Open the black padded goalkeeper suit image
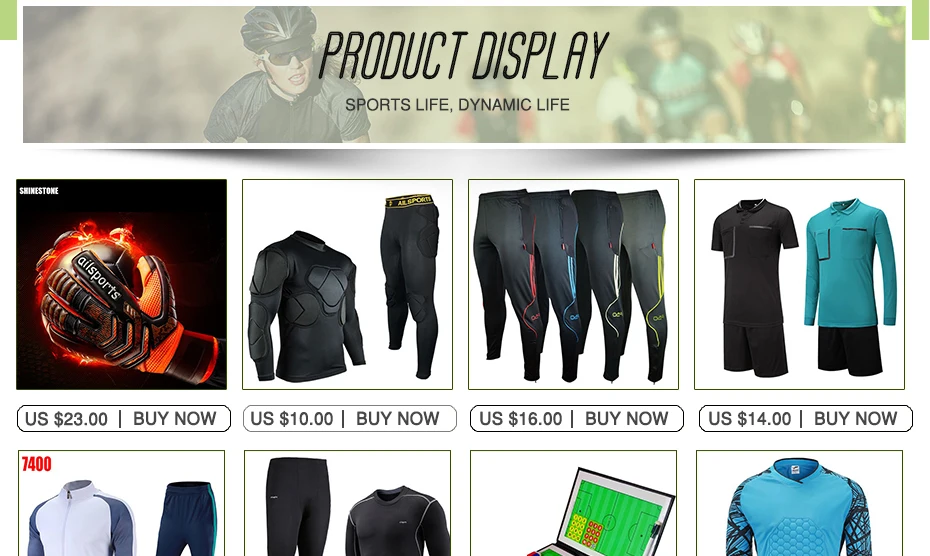930x556 pixels. pyautogui.click(x=348, y=284)
